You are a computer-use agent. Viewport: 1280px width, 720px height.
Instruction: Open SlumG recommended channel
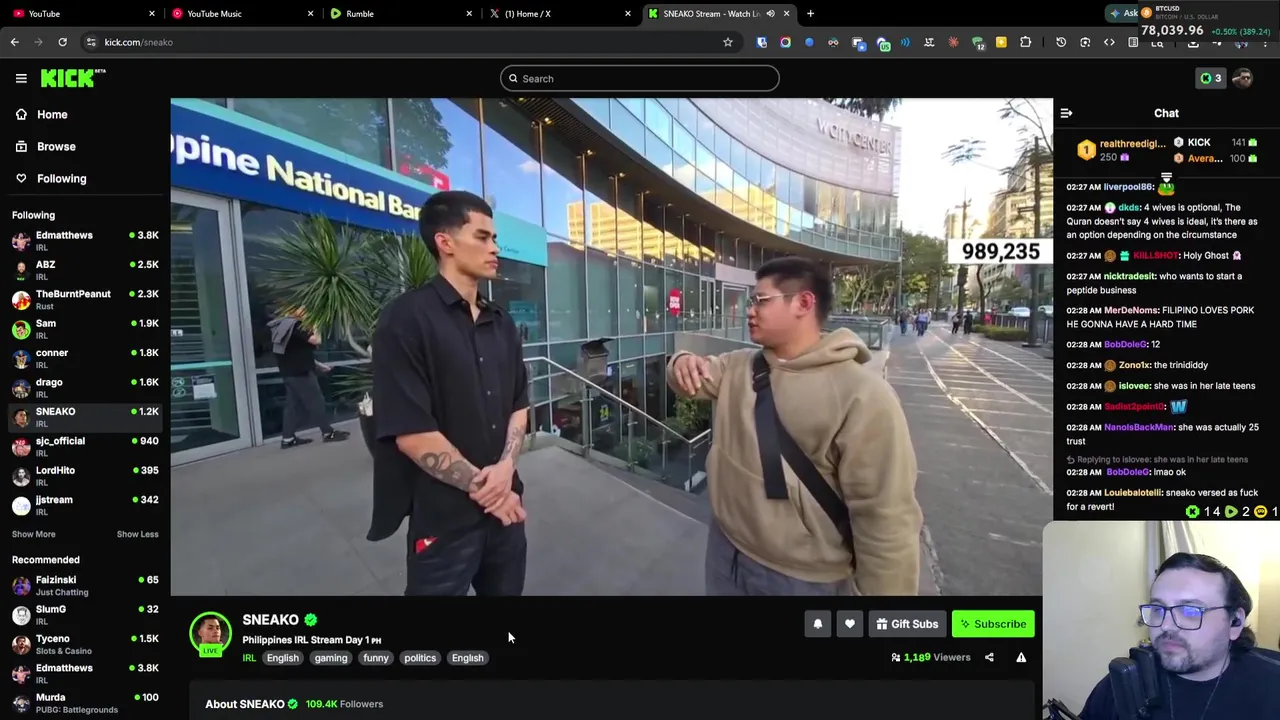tap(85, 614)
